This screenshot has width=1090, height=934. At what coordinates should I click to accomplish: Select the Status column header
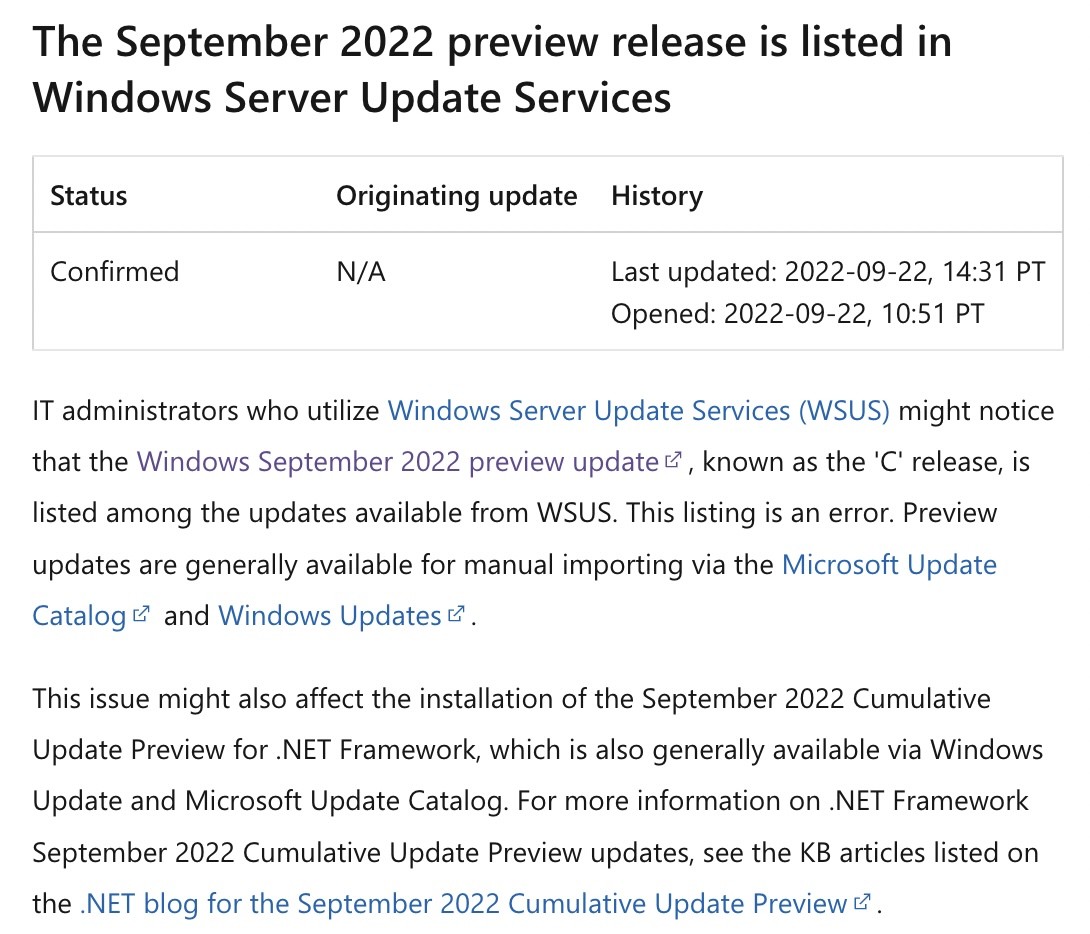point(88,196)
